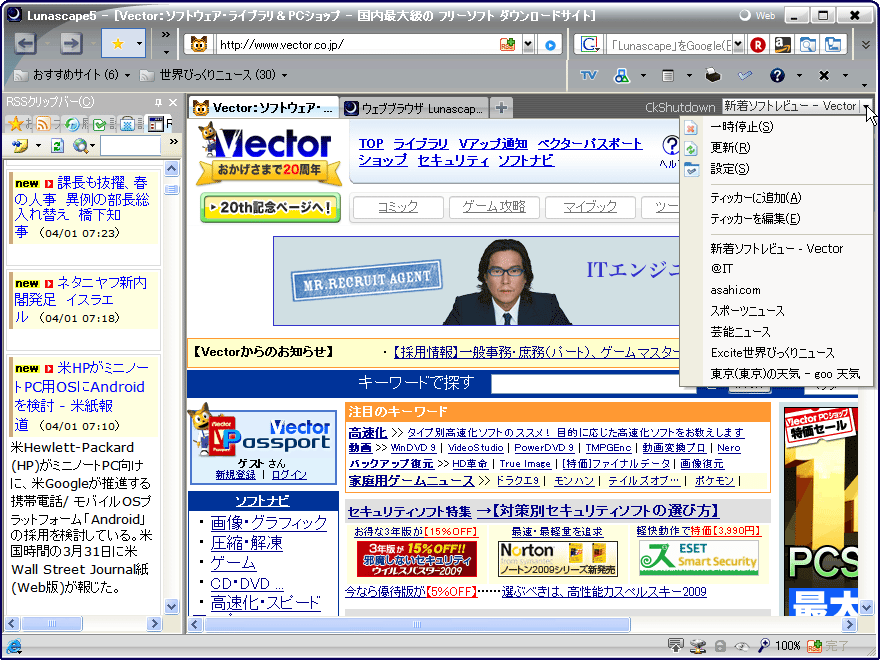This screenshot has width=880, height=660.
Task: Switch to the ウェブブラウザ Lunascape tab
Action: [x=412, y=108]
